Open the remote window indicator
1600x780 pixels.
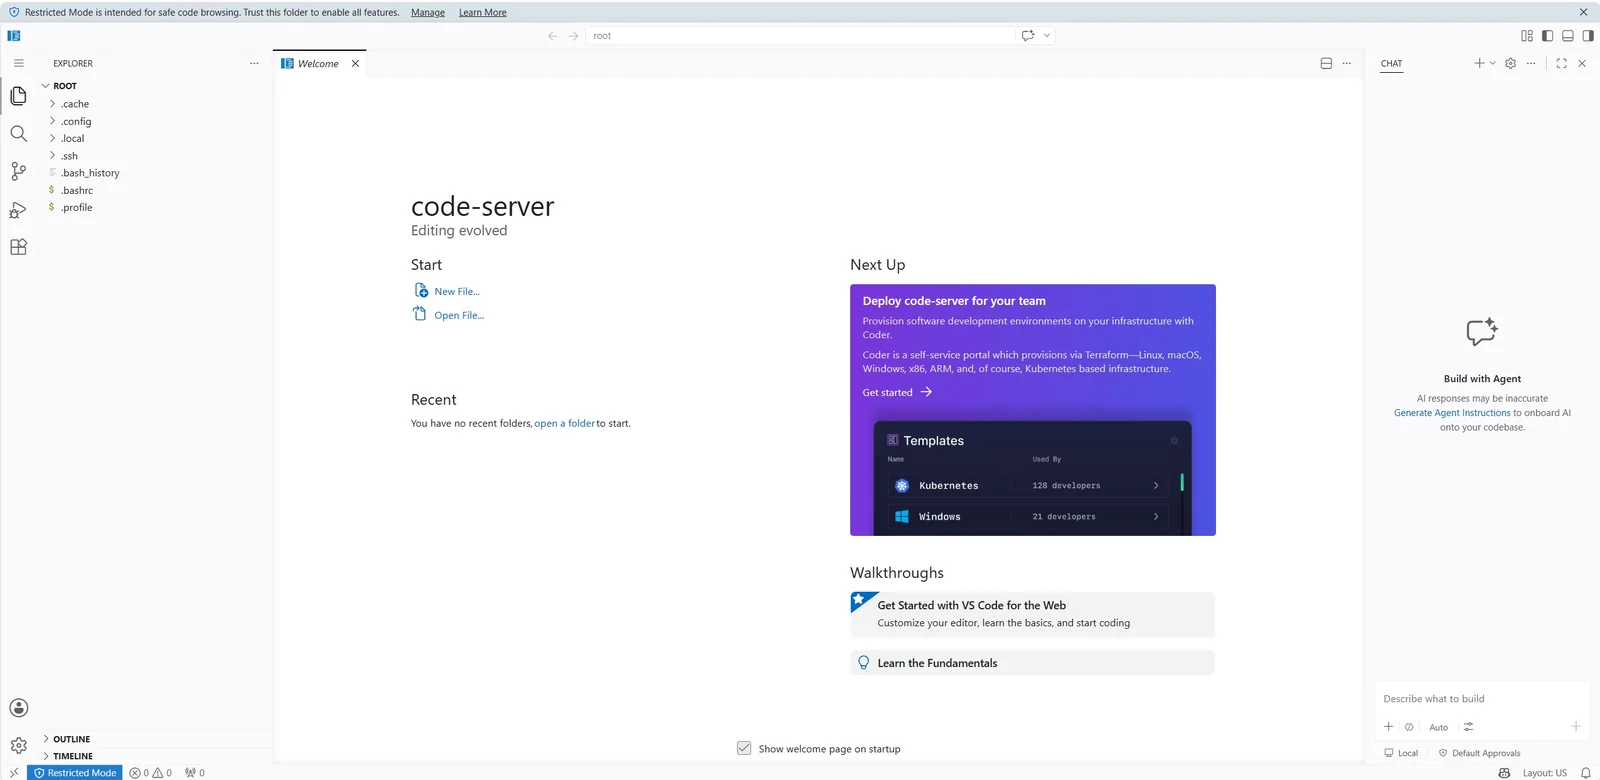(x=14, y=773)
